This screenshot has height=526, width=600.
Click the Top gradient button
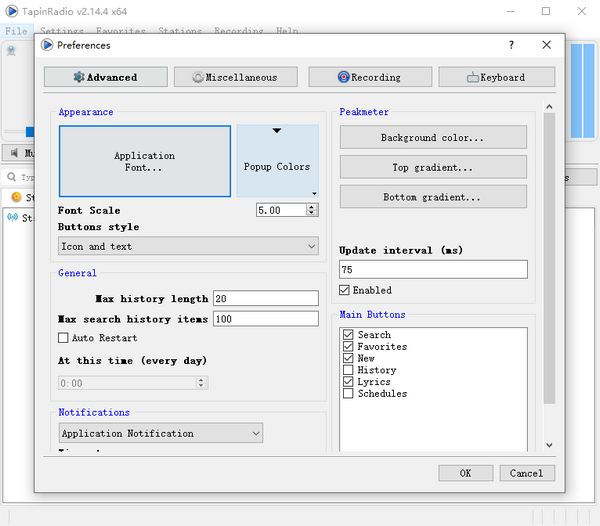coord(432,167)
